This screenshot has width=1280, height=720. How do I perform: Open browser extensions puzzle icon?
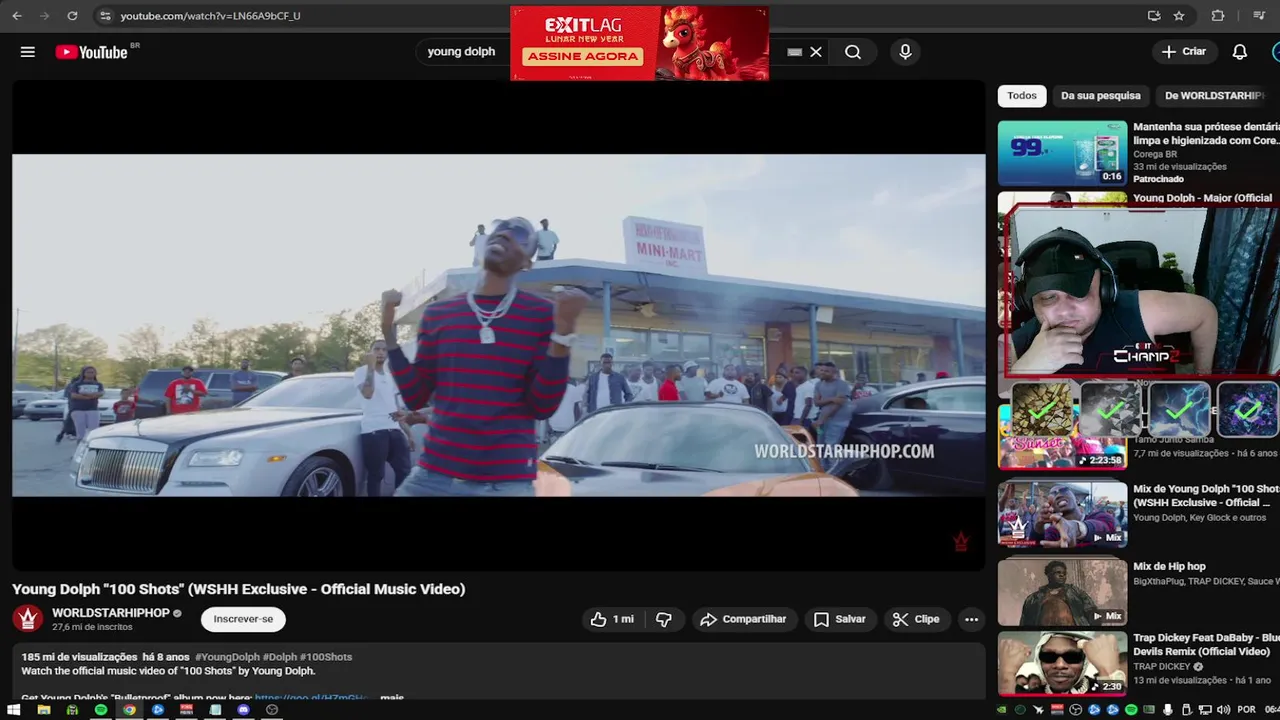click(x=1218, y=16)
